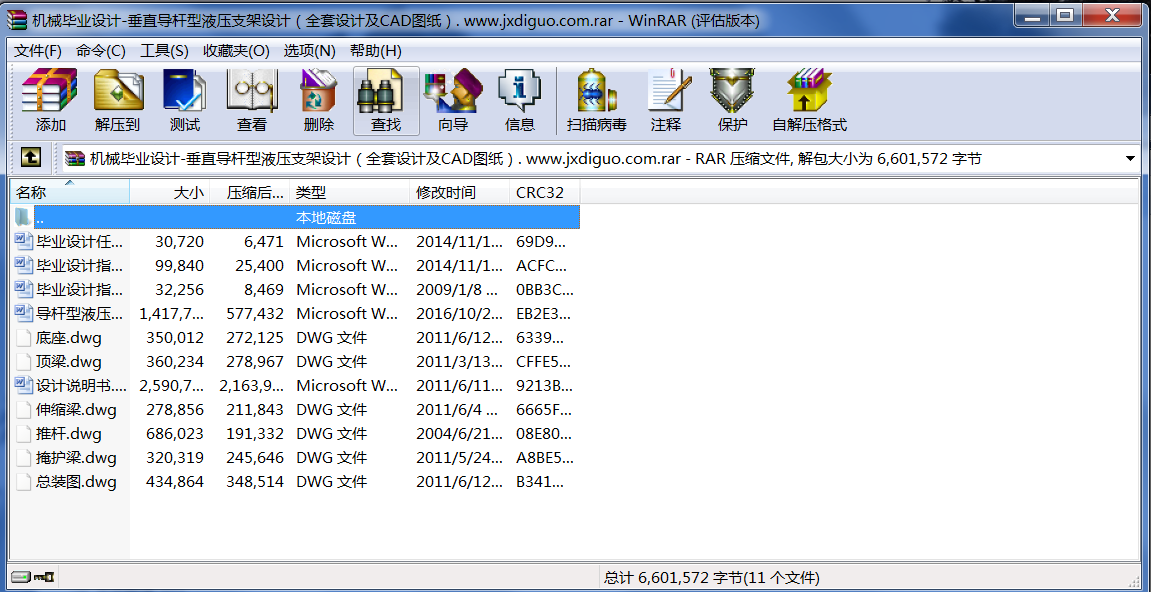Select the 导杆型液压... Word file
1151x592 pixels.
296,314
